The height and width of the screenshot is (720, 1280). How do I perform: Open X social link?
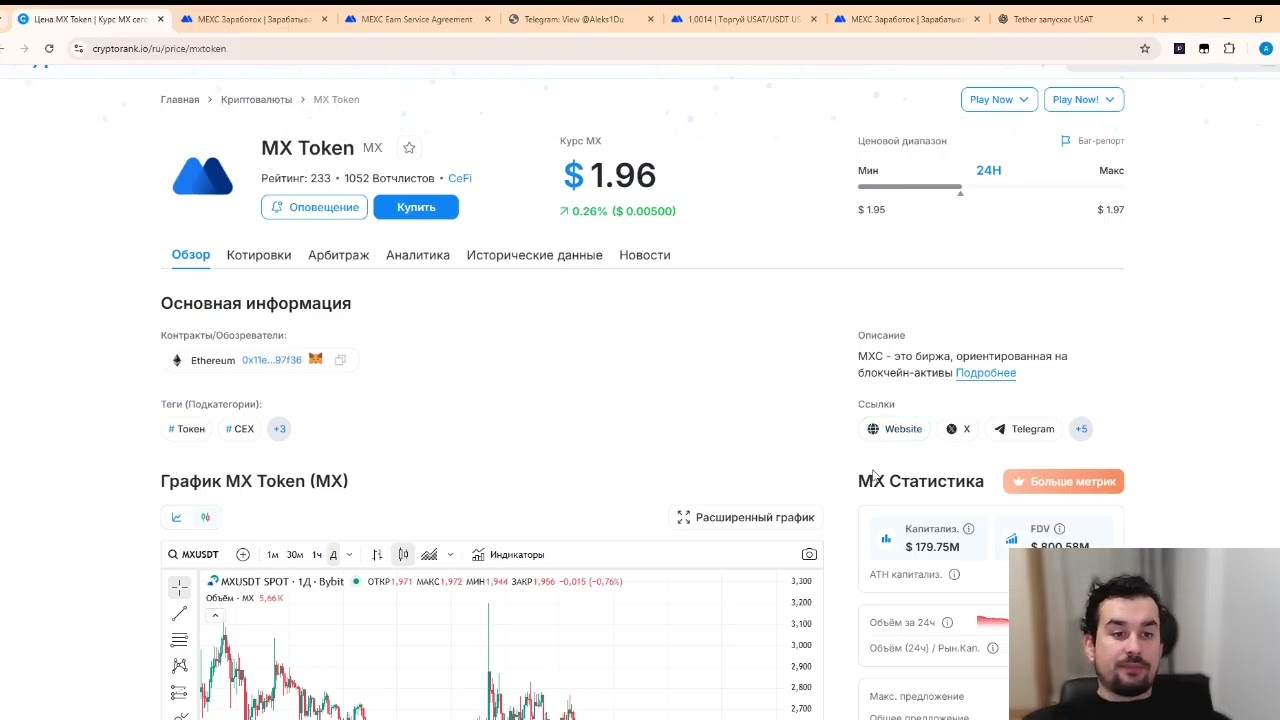(959, 429)
